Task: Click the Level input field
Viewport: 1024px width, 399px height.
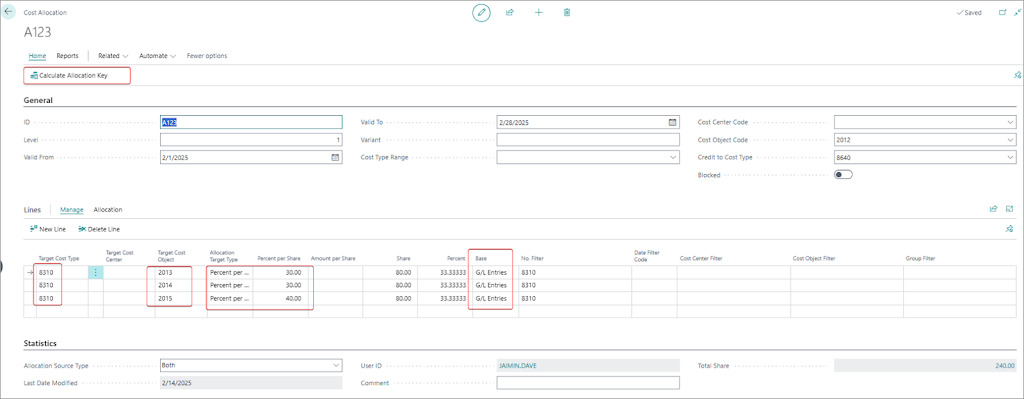Action: [251, 140]
